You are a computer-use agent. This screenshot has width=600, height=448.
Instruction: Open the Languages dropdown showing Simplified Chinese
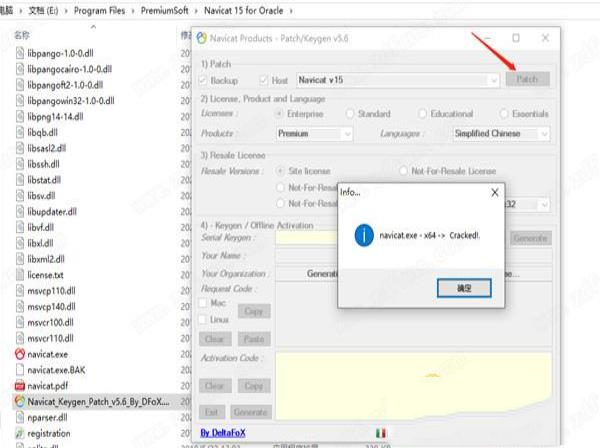(501, 134)
